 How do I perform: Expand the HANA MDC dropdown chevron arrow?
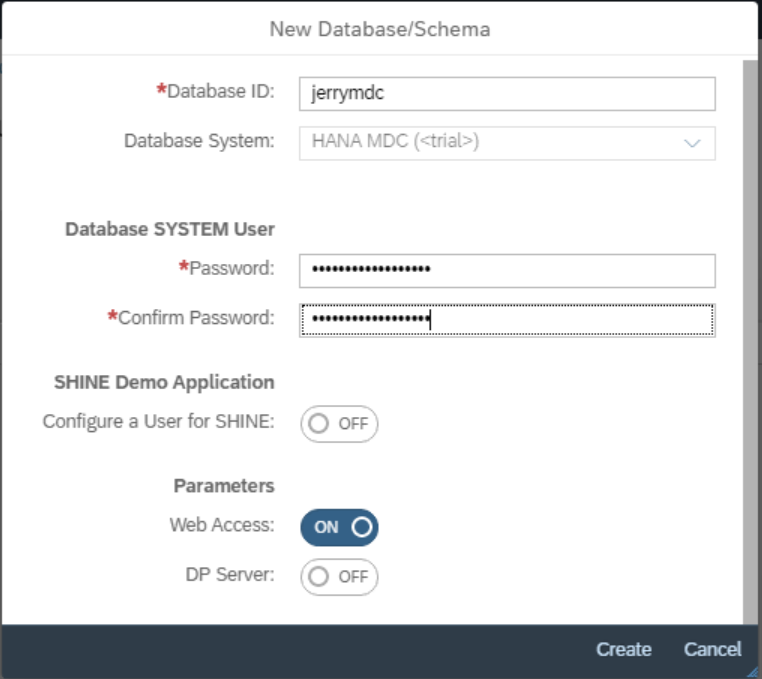click(692, 143)
